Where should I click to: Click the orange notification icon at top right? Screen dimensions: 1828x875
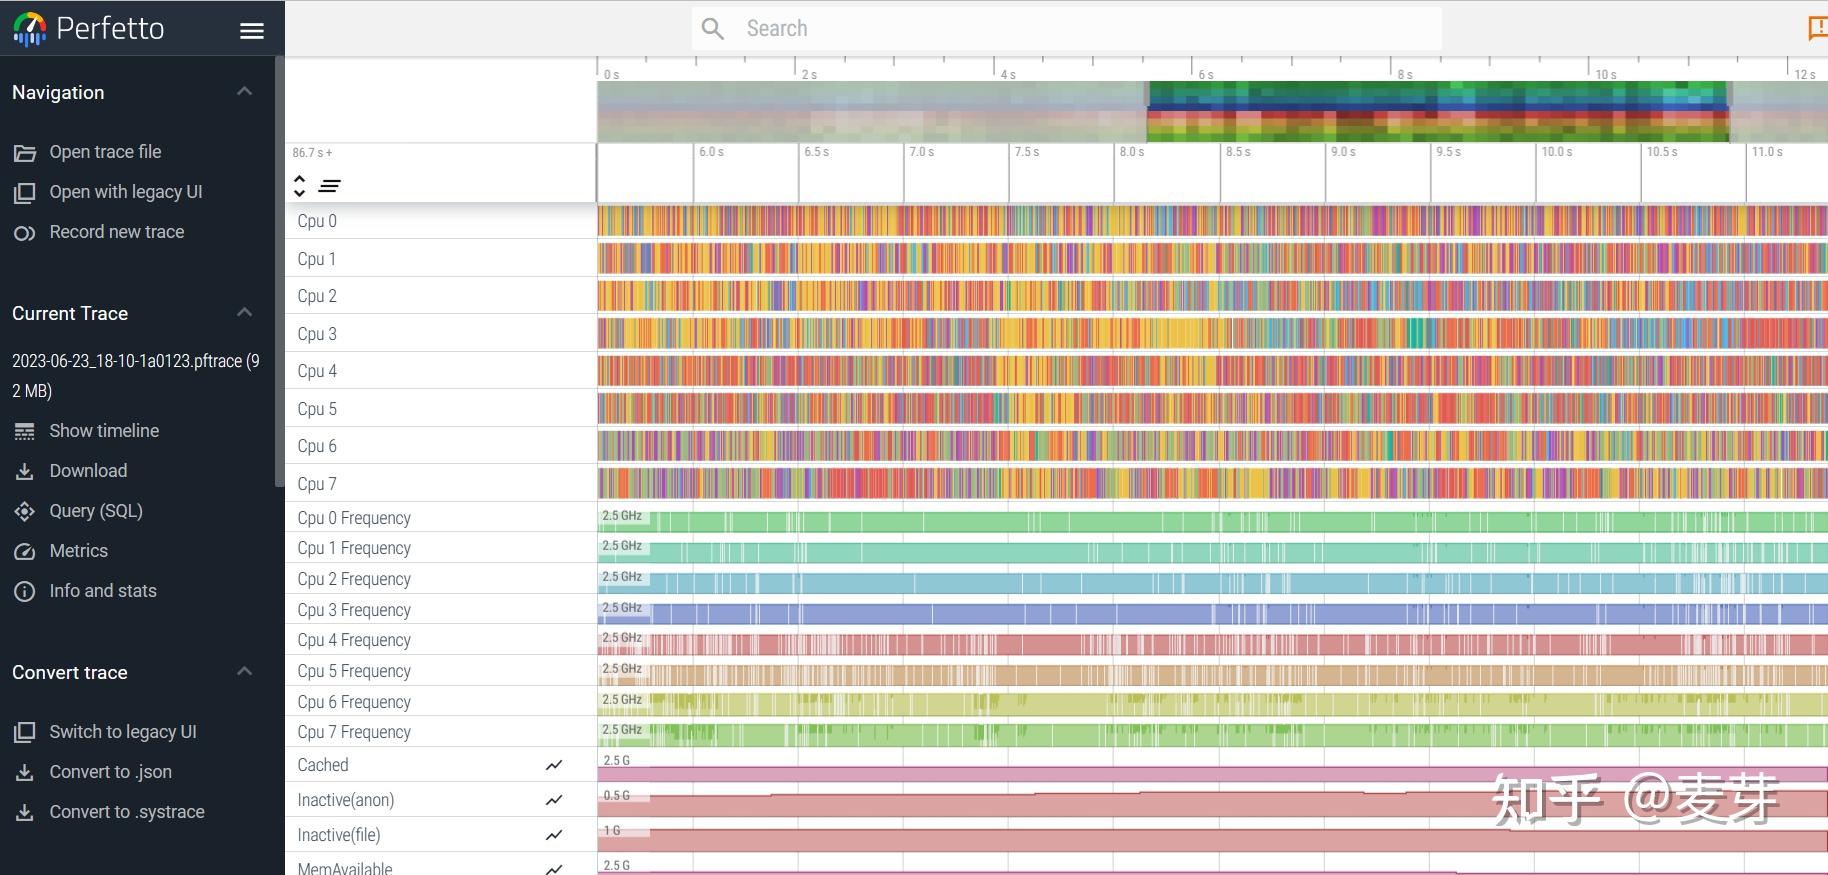click(x=1818, y=28)
